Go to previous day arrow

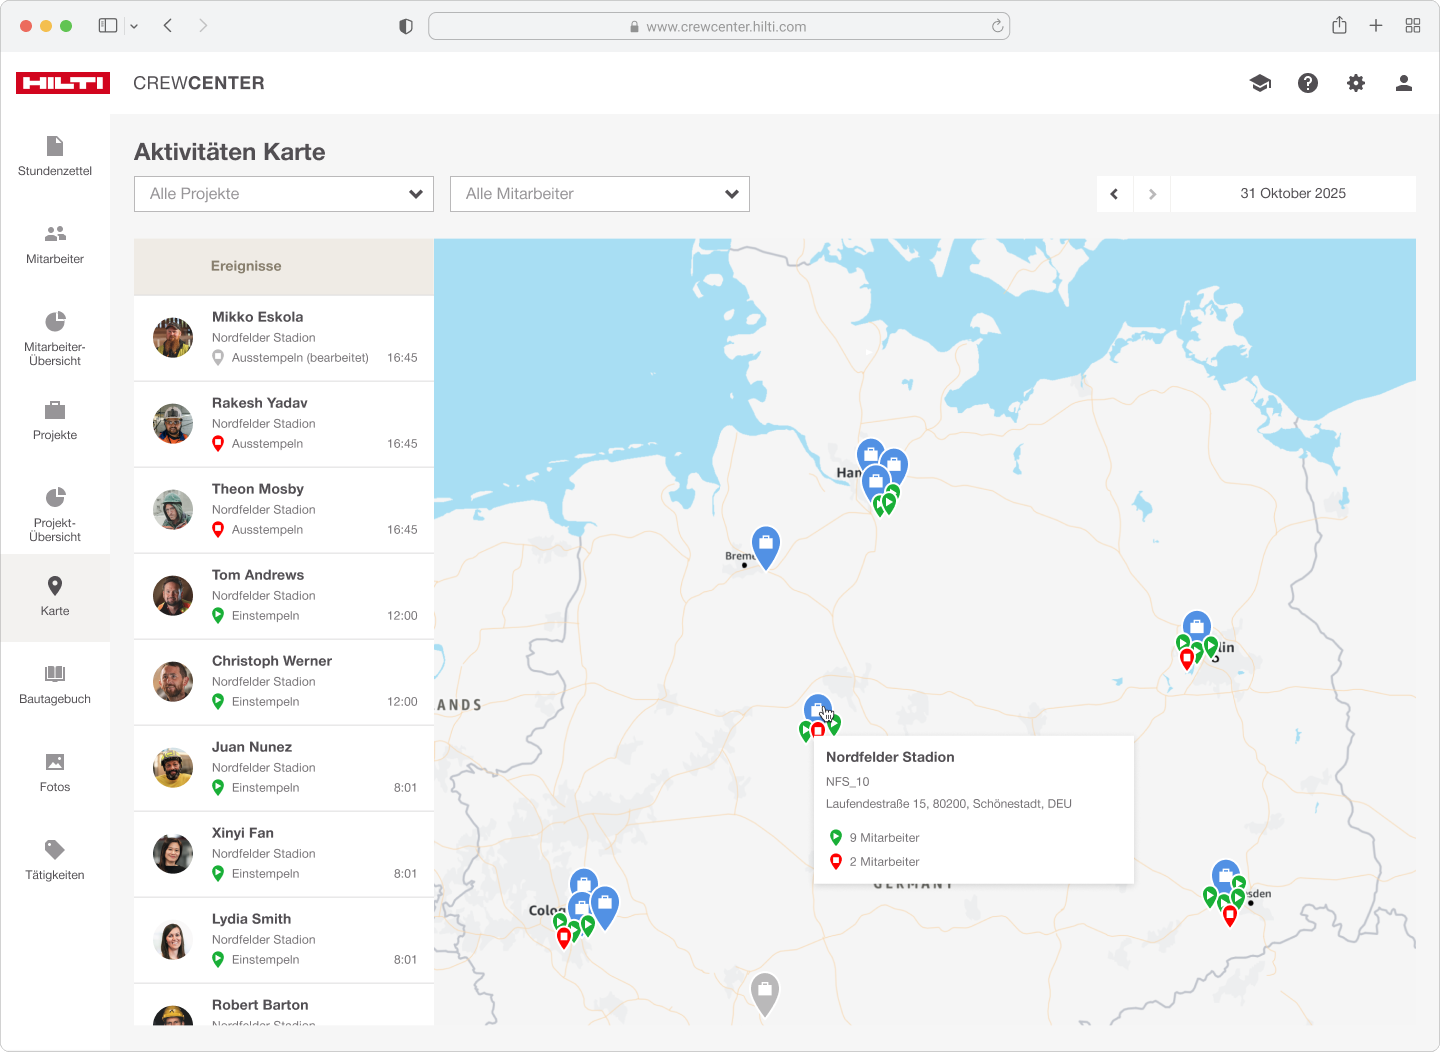click(1115, 194)
